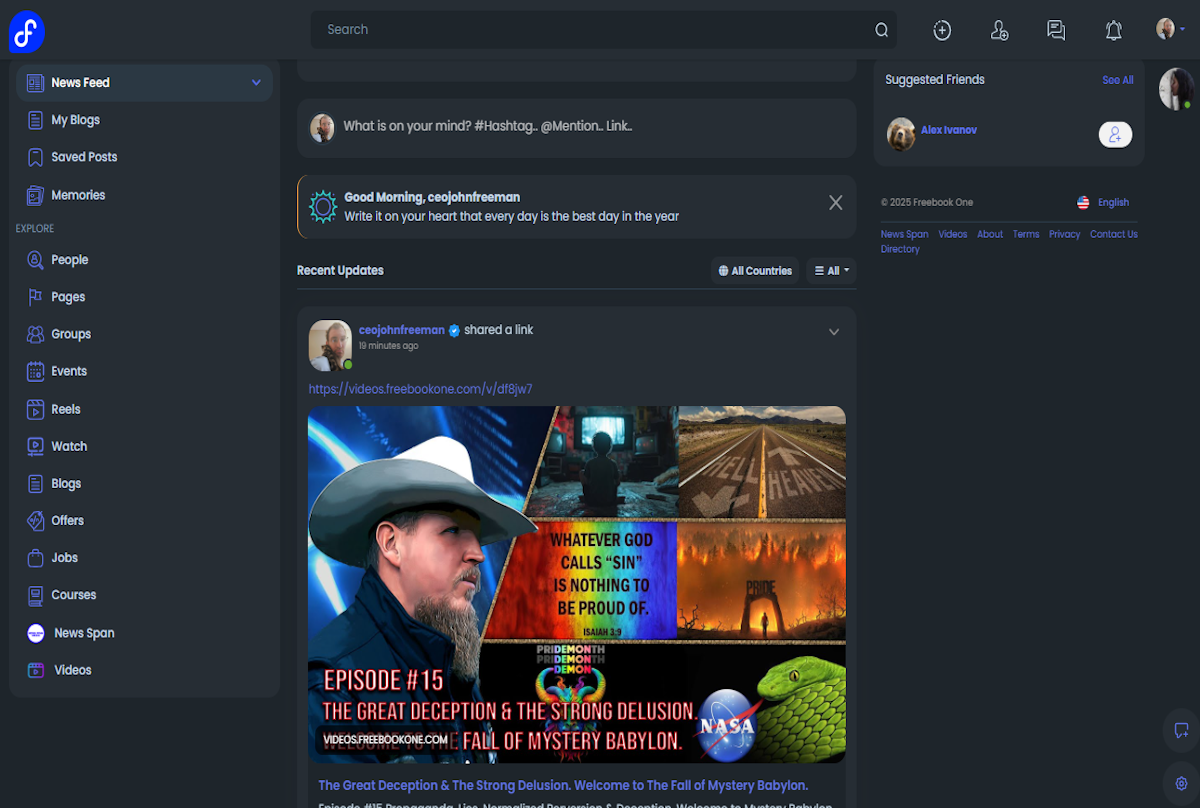Viewport: 1200px width, 808px height.
Task: Click the search magnifier icon
Action: point(881,30)
